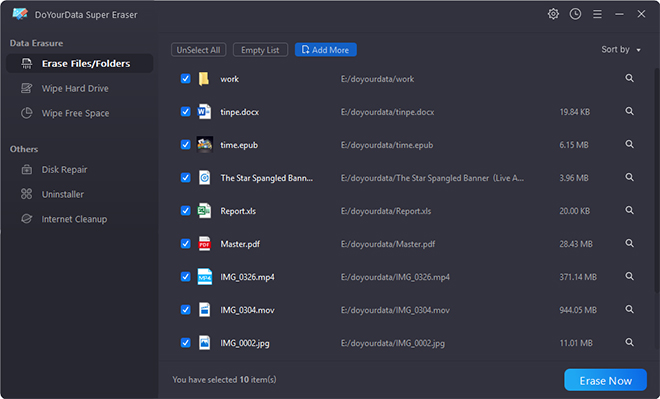Open erasure history clock icon
This screenshot has width=660, height=399.
pos(575,14)
